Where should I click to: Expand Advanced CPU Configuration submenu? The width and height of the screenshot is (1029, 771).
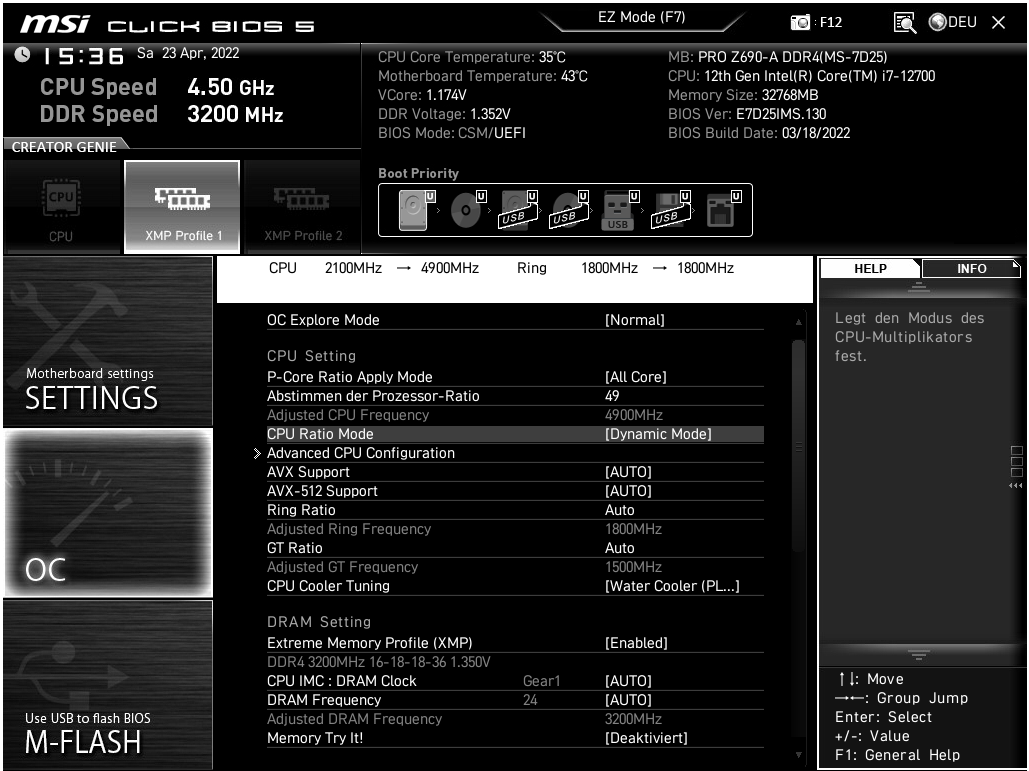pyautogui.click(x=514, y=453)
